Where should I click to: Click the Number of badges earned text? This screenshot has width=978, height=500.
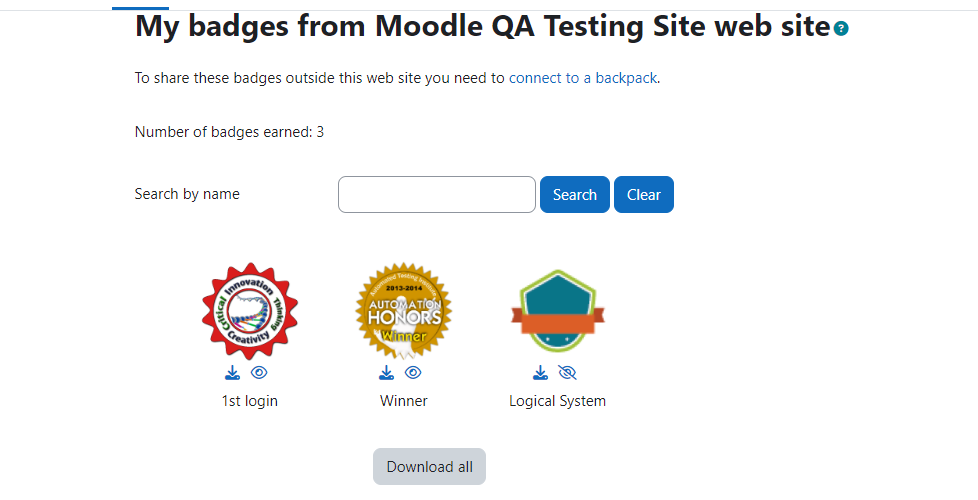coord(230,132)
